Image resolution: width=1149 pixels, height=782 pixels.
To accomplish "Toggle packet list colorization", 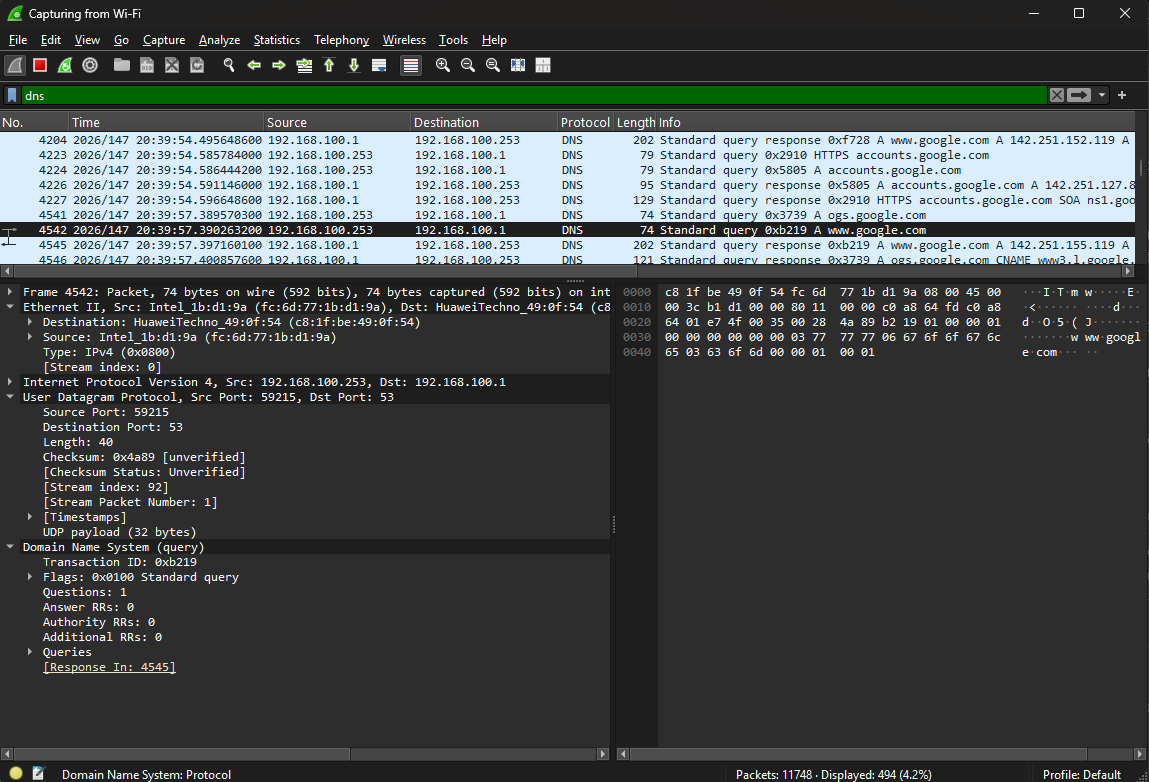I will click(411, 65).
